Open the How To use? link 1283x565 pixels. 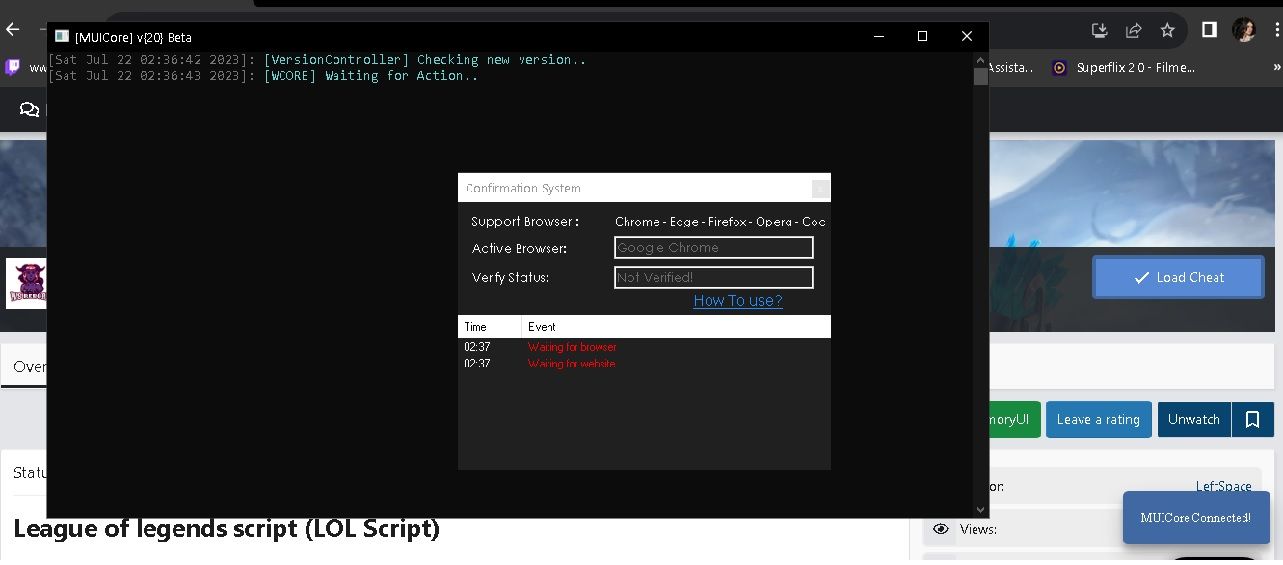(738, 300)
